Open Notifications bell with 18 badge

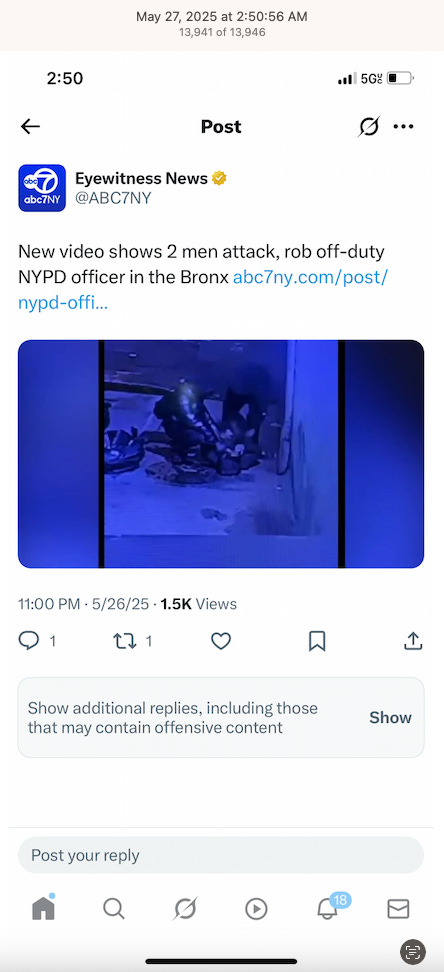[x=329, y=908]
